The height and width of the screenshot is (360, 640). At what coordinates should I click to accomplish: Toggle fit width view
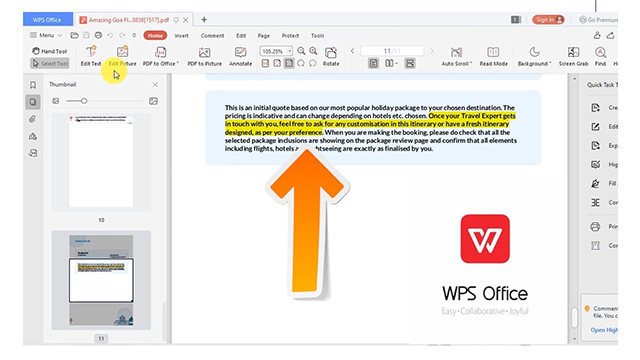coord(289,63)
